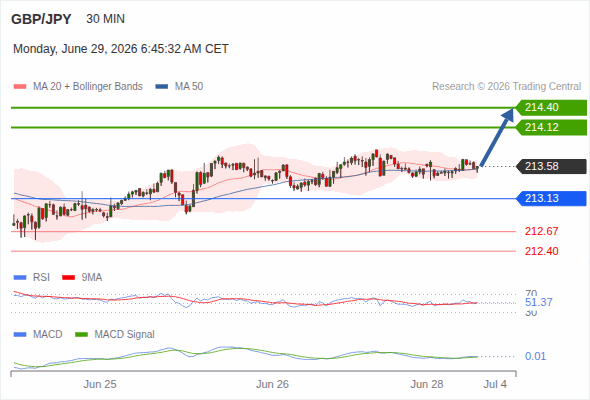Click the MACD Signal green legend marker
The image size is (590, 400).
coord(81,335)
